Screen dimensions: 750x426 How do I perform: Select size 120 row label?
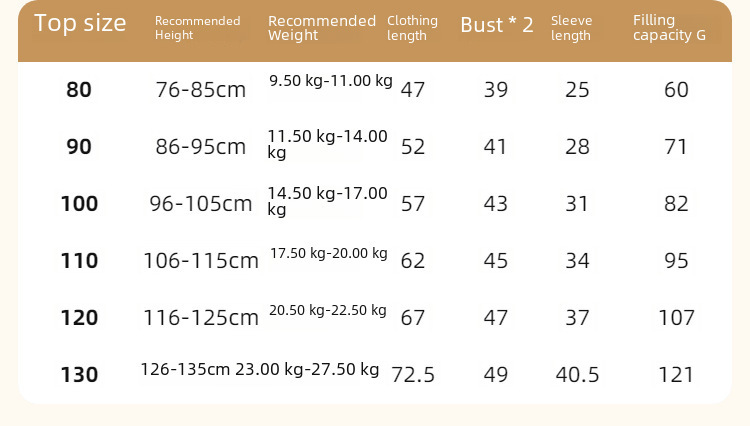coord(79,318)
